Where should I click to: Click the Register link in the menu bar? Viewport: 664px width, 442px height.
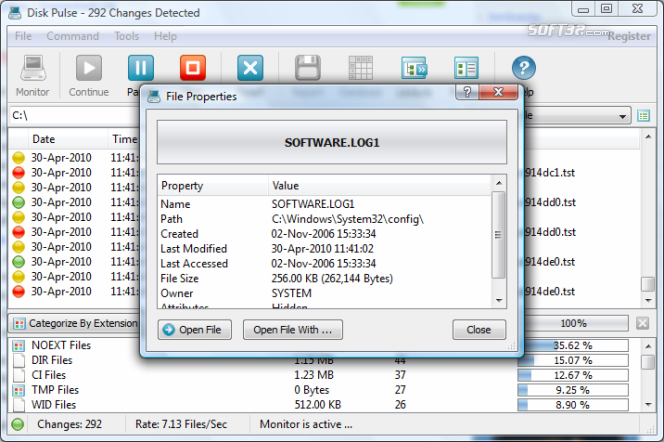(x=629, y=36)
